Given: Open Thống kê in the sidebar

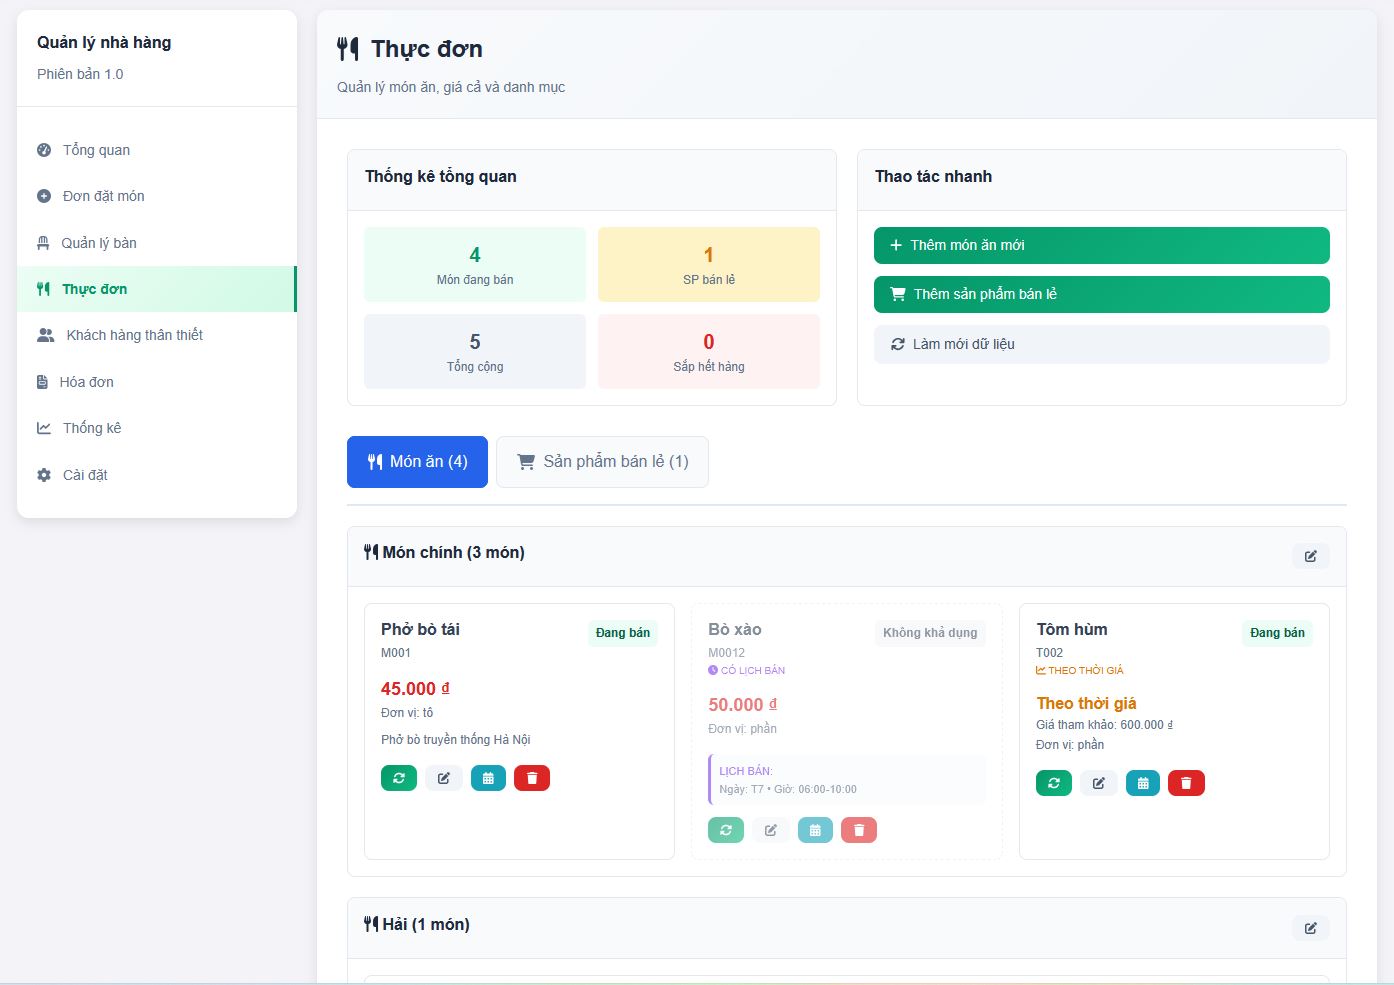Looking at the screenshot, I should [157, 428].
